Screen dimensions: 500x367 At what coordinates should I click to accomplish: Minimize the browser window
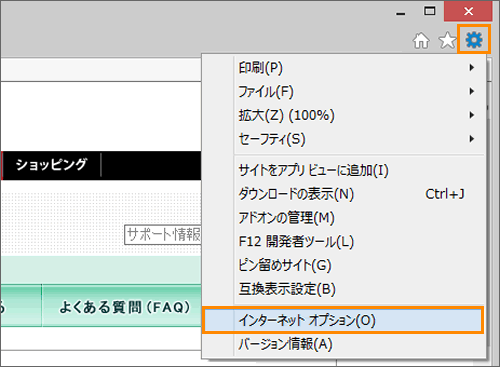point(401,13)
